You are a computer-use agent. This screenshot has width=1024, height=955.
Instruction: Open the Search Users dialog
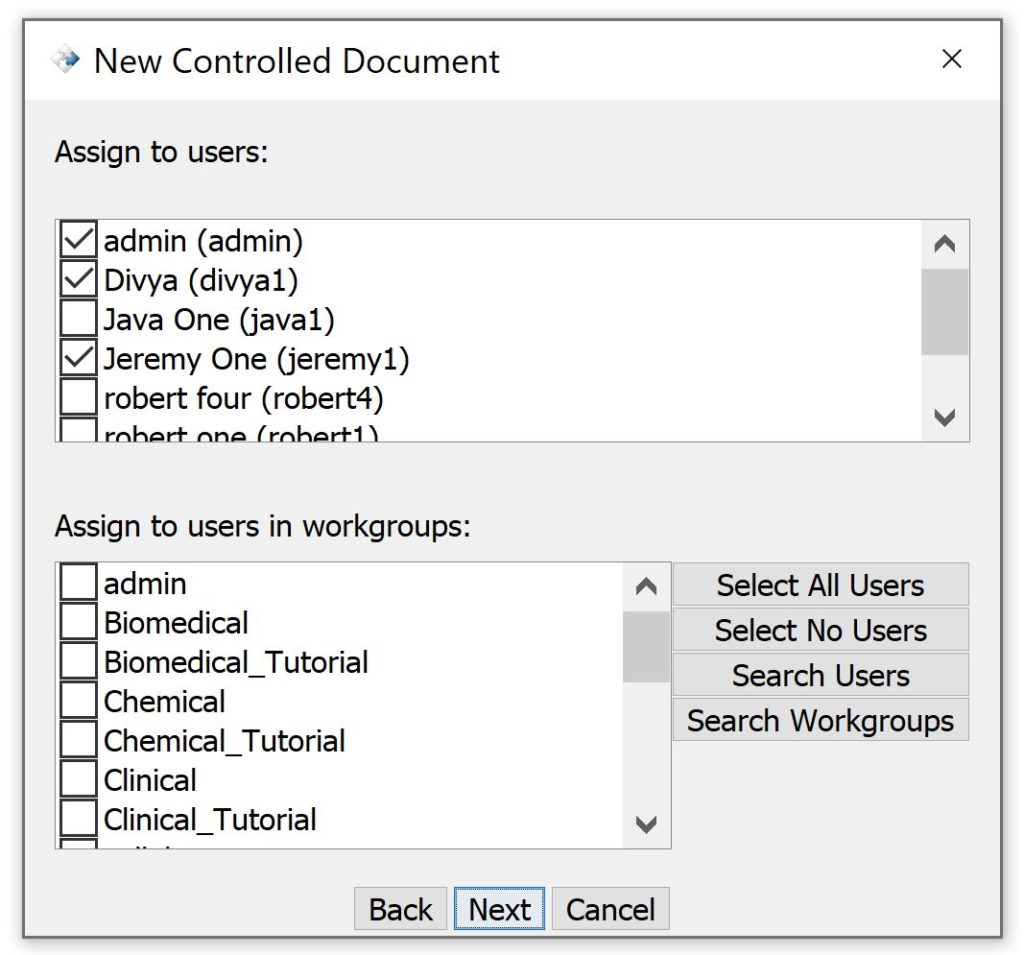820,675
